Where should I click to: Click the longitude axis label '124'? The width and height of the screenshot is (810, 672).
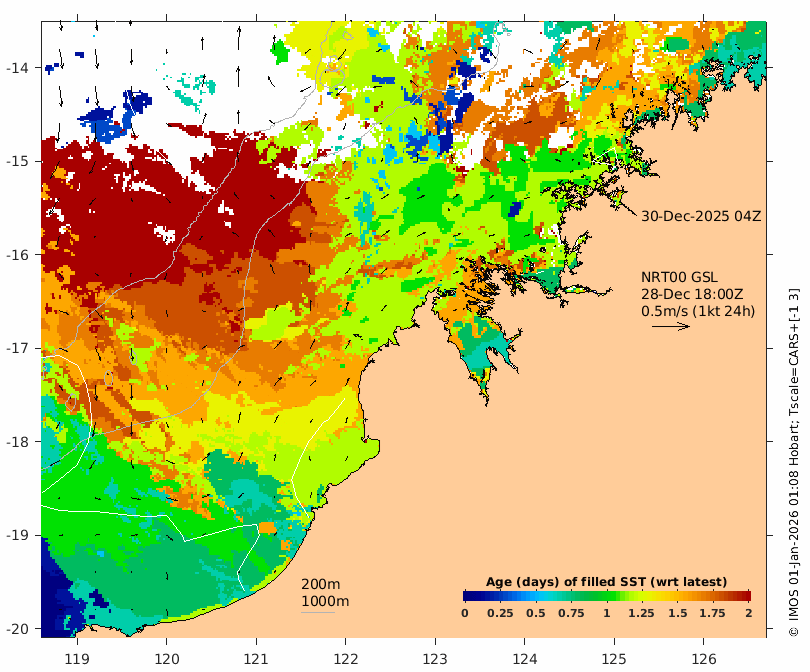pos(525,659)
